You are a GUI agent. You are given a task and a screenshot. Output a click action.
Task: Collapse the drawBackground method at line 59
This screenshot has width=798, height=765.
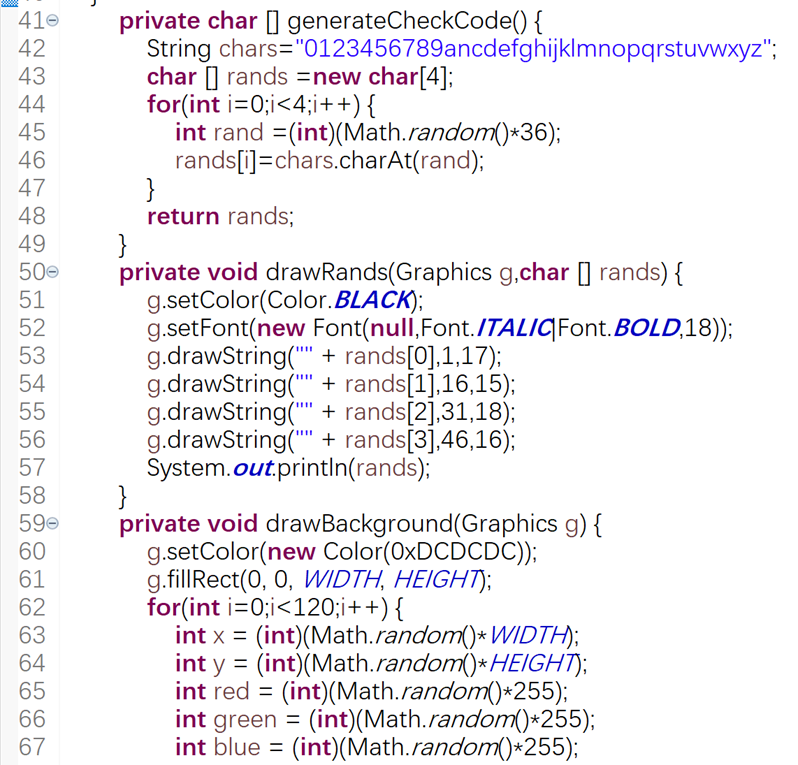coord(53,523)
